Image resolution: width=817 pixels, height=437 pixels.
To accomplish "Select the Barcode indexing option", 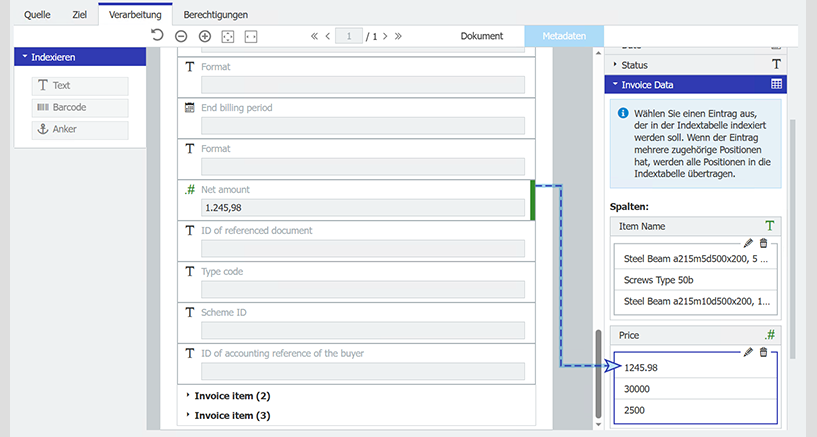I will click(x=80, y=108).
